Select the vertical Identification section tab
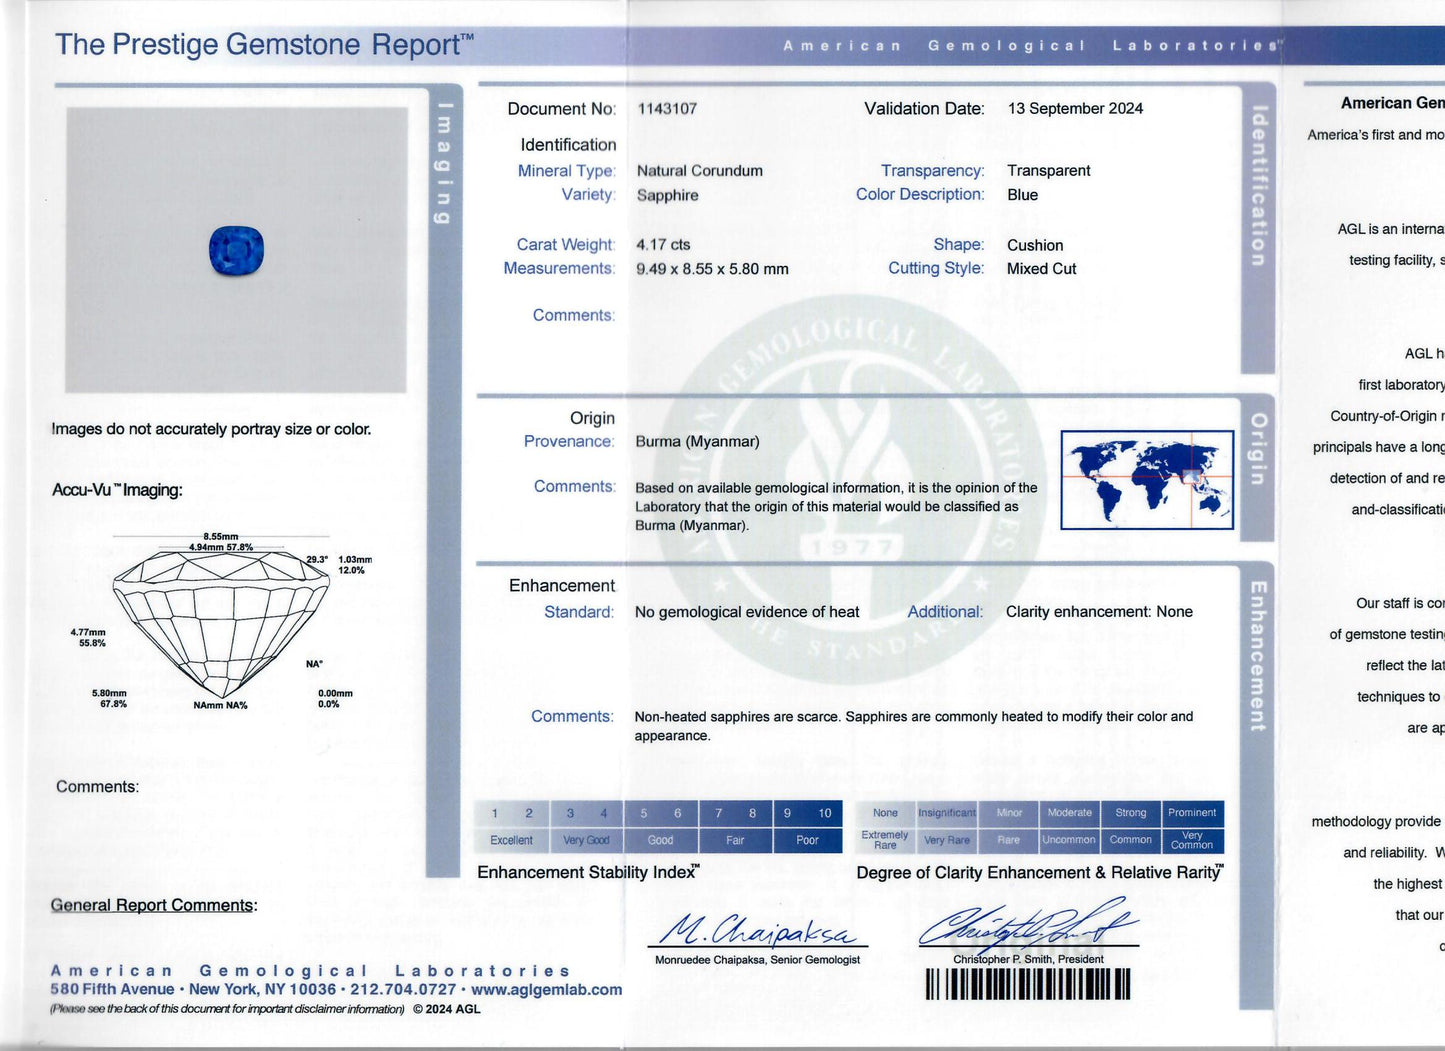The width and height of the screenshot is (1445, 1051). coord(1259,186)
